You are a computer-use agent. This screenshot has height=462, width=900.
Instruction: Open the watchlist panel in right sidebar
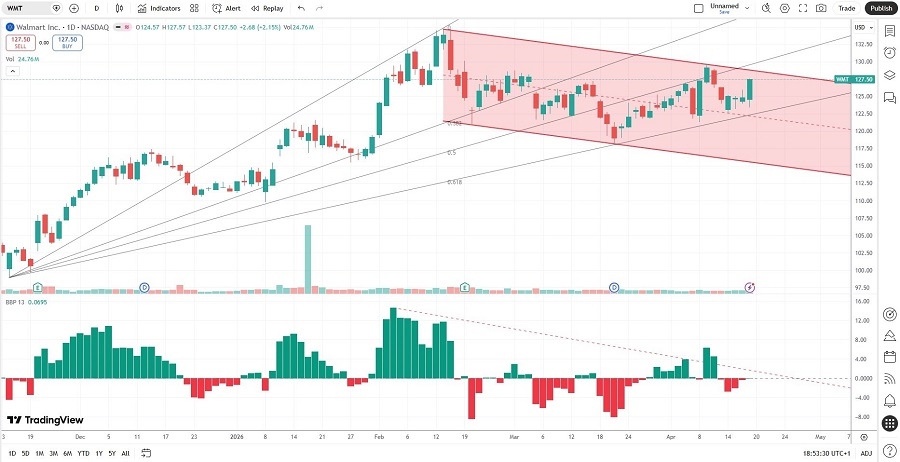(x=890, y=30)
